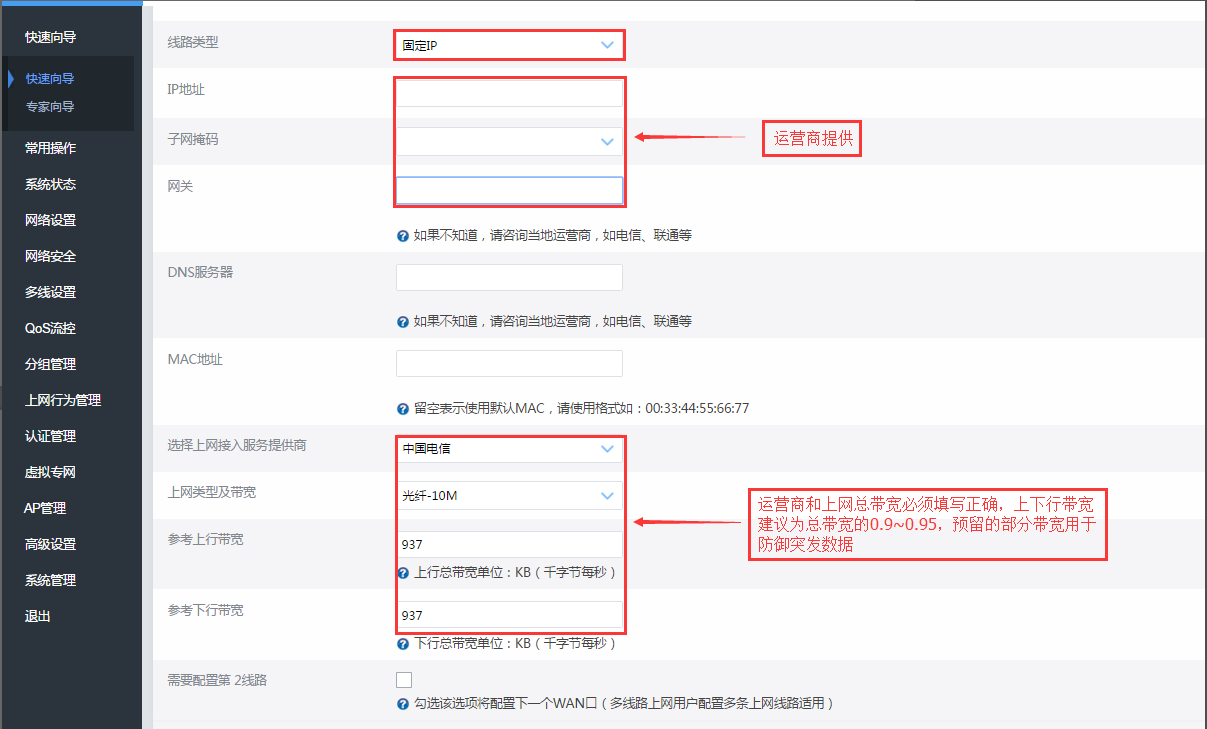Focus the 网关 input field
Screen dimensions: 1207x729
pos(508,190)
